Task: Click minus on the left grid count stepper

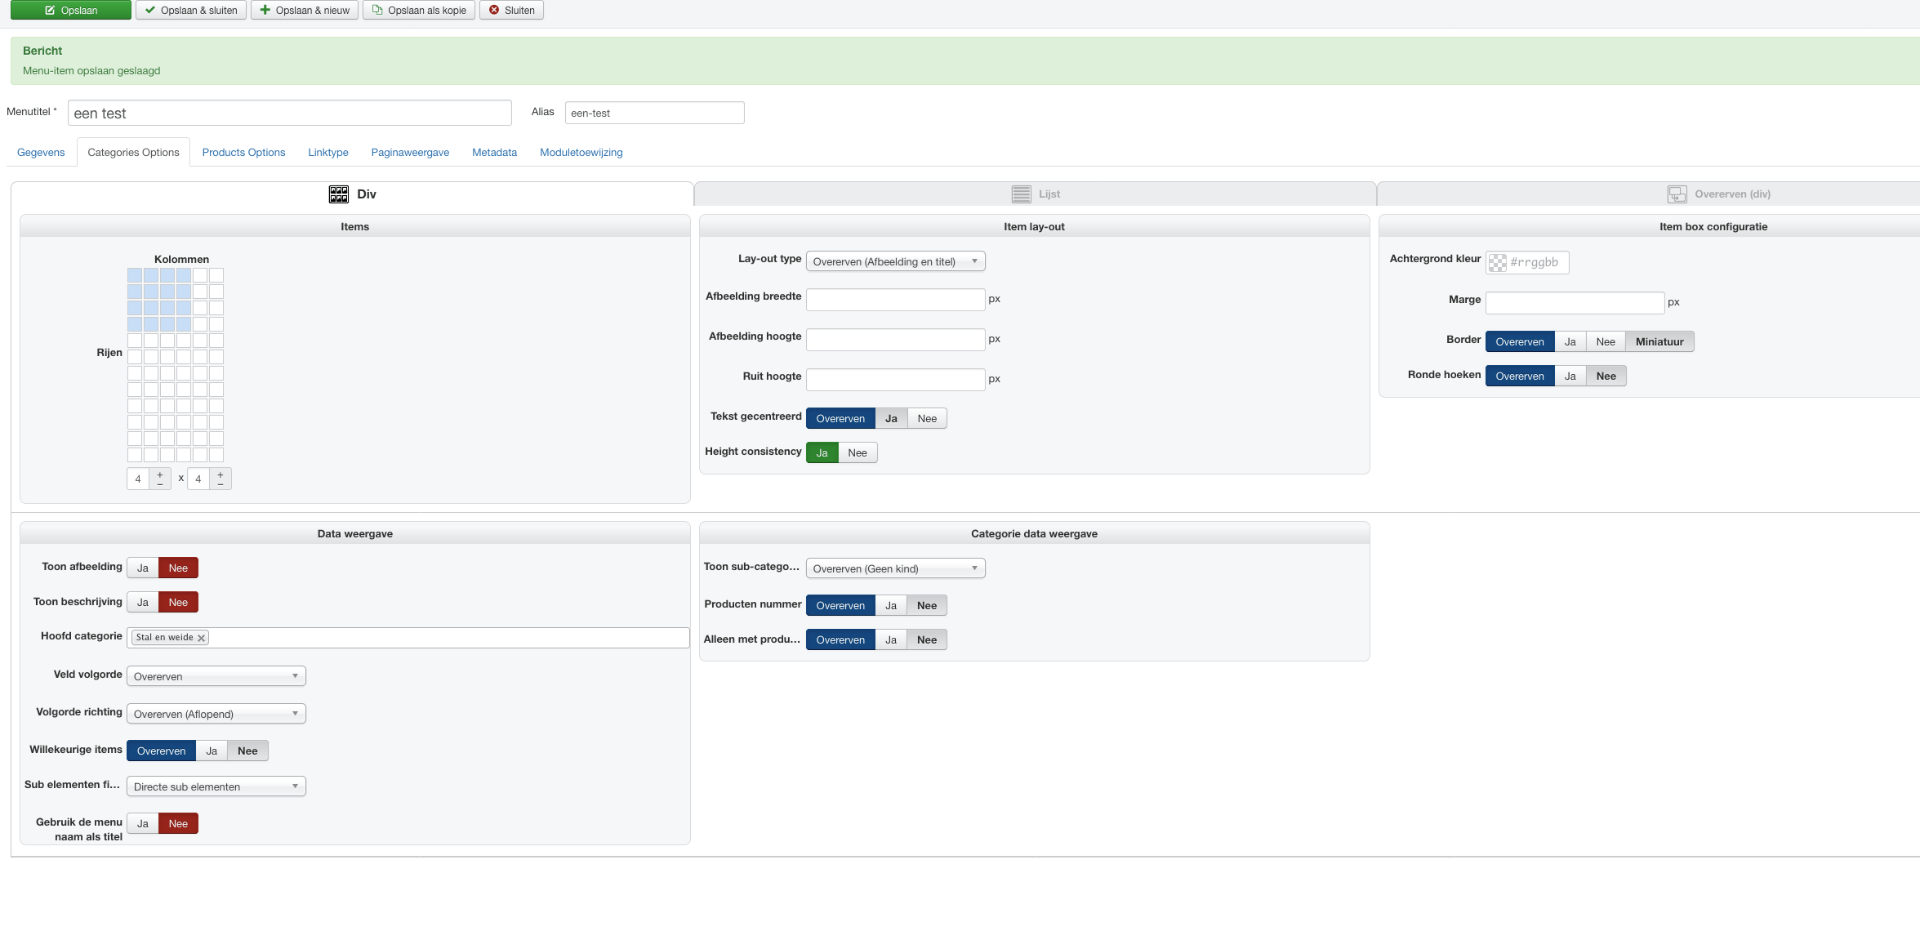Action: tap(160, 484)
